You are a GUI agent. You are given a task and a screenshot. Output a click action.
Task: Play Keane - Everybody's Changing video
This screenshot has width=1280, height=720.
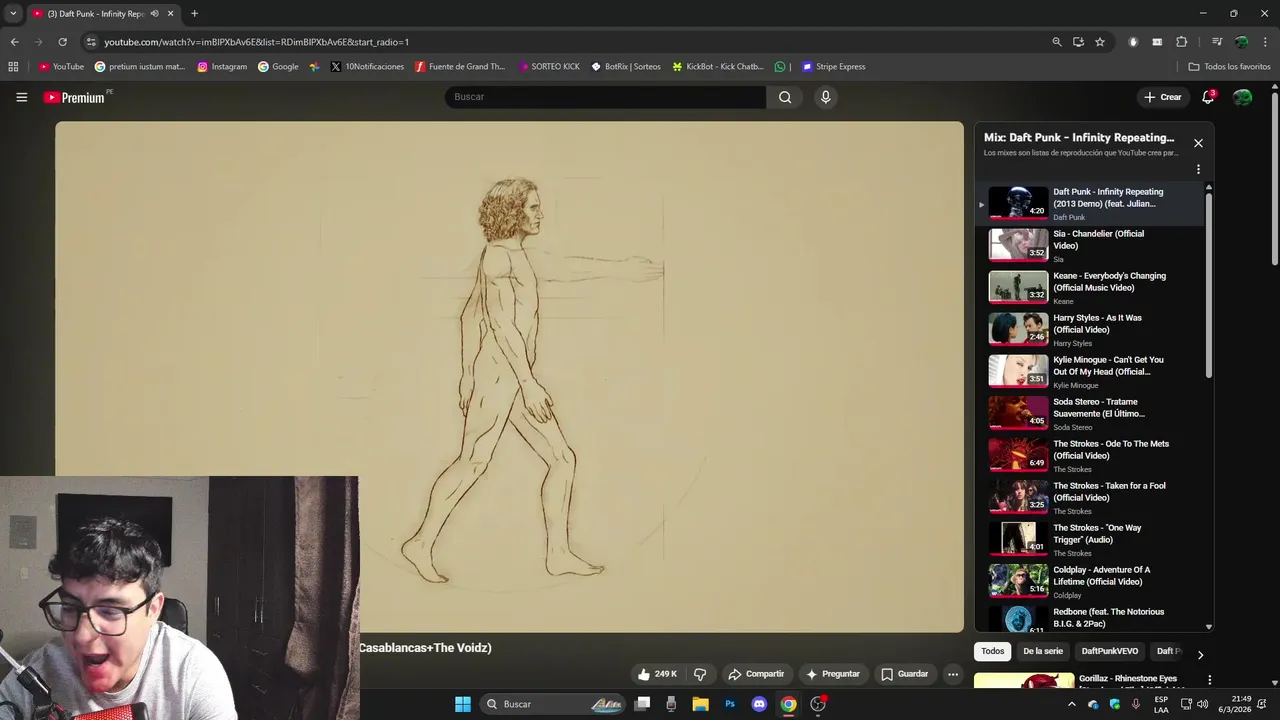(x=1090, y=287)
